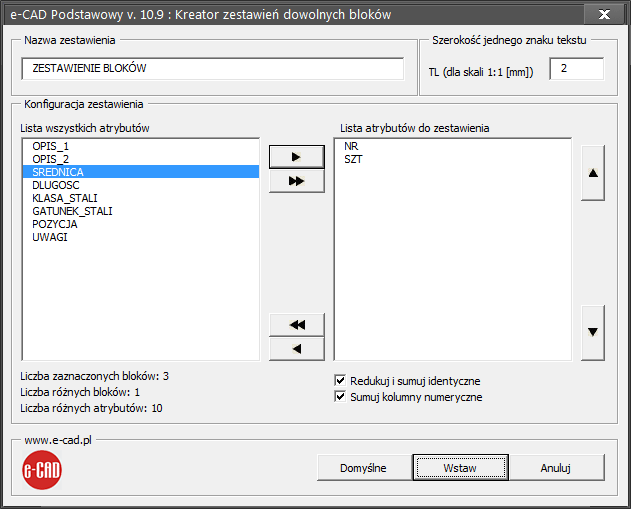The width and height of the screenshot is (631, 509).
Task: Select the highlighted SREDNICA attribute
Action: (141, 172)
